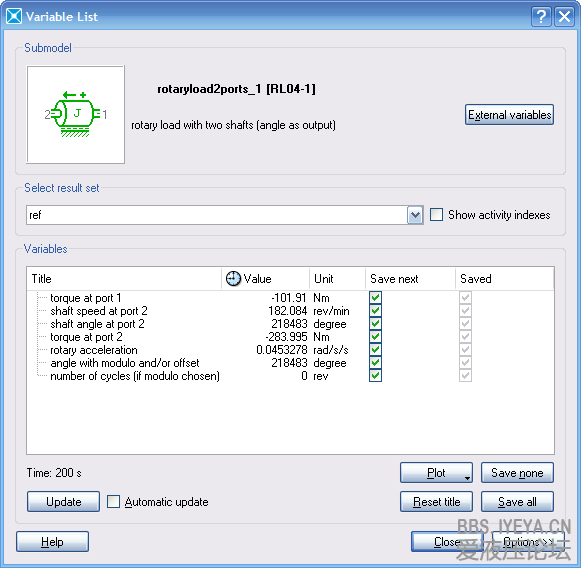Click the rotary load submodel icon
The height and width of the screenshot is (568, 581).
pyautogui.click(x=76, y=114)
